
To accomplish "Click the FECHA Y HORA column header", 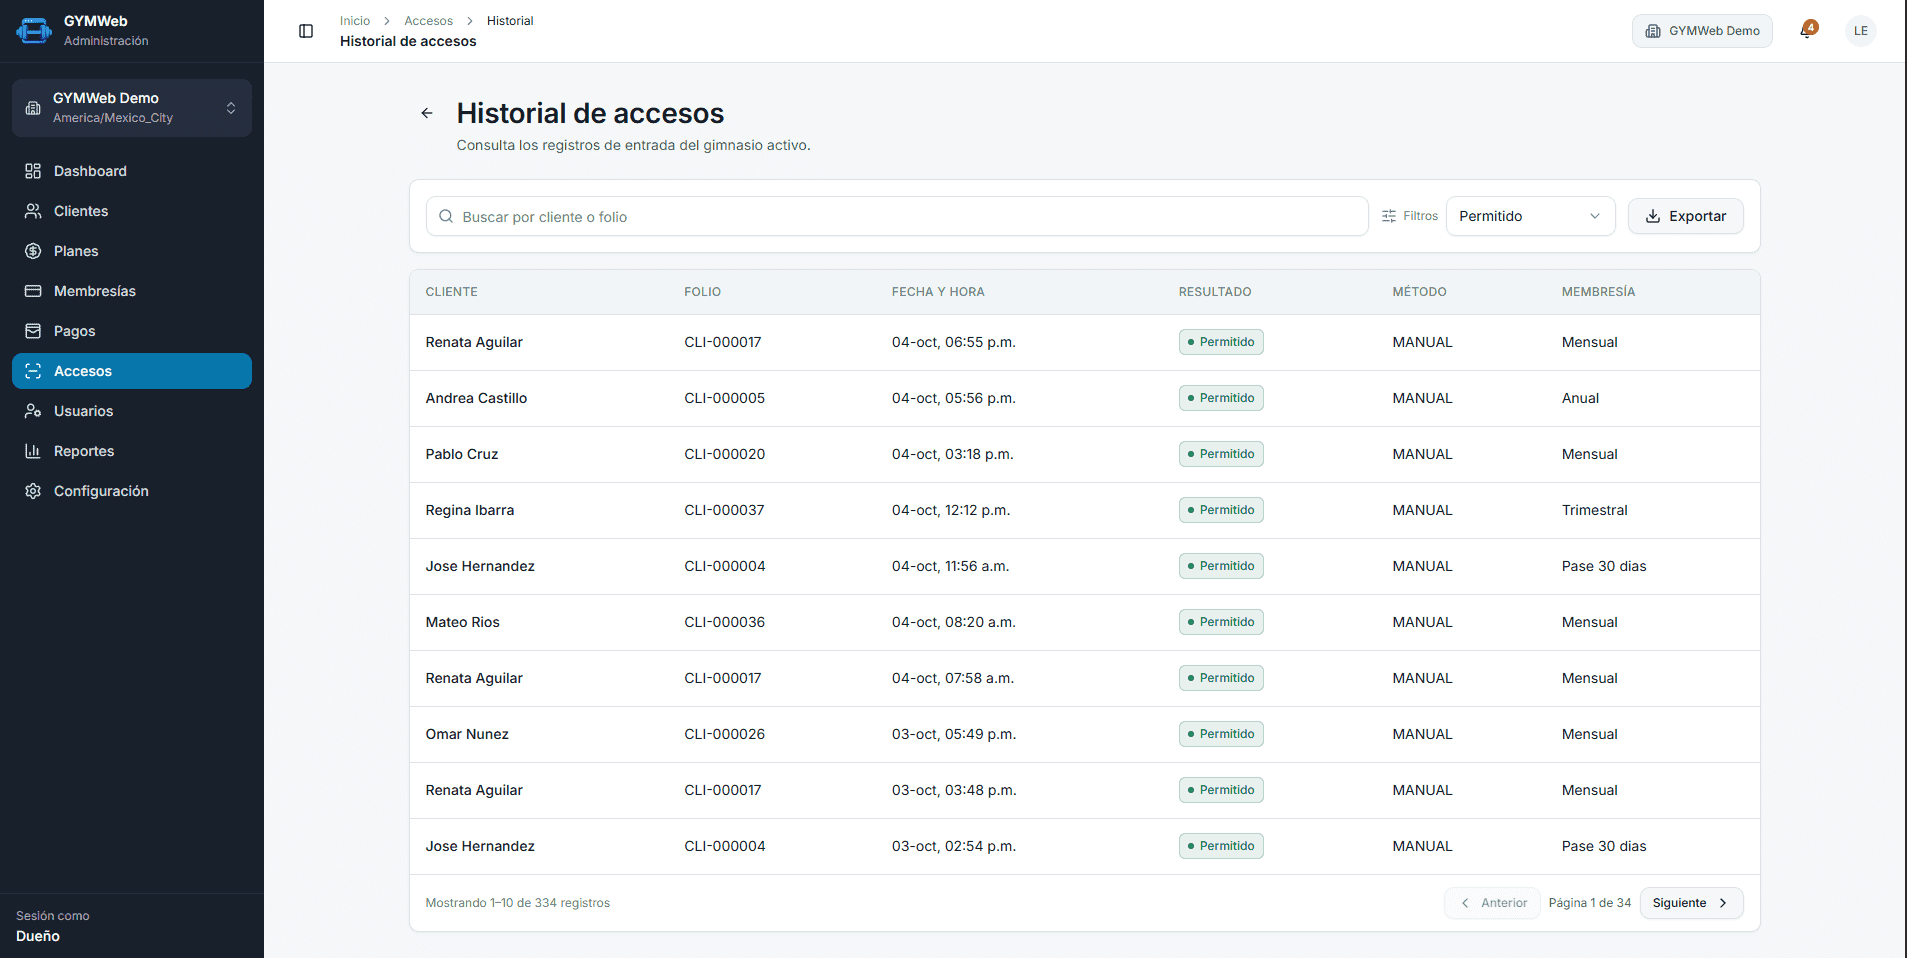I will pos(938,292).
